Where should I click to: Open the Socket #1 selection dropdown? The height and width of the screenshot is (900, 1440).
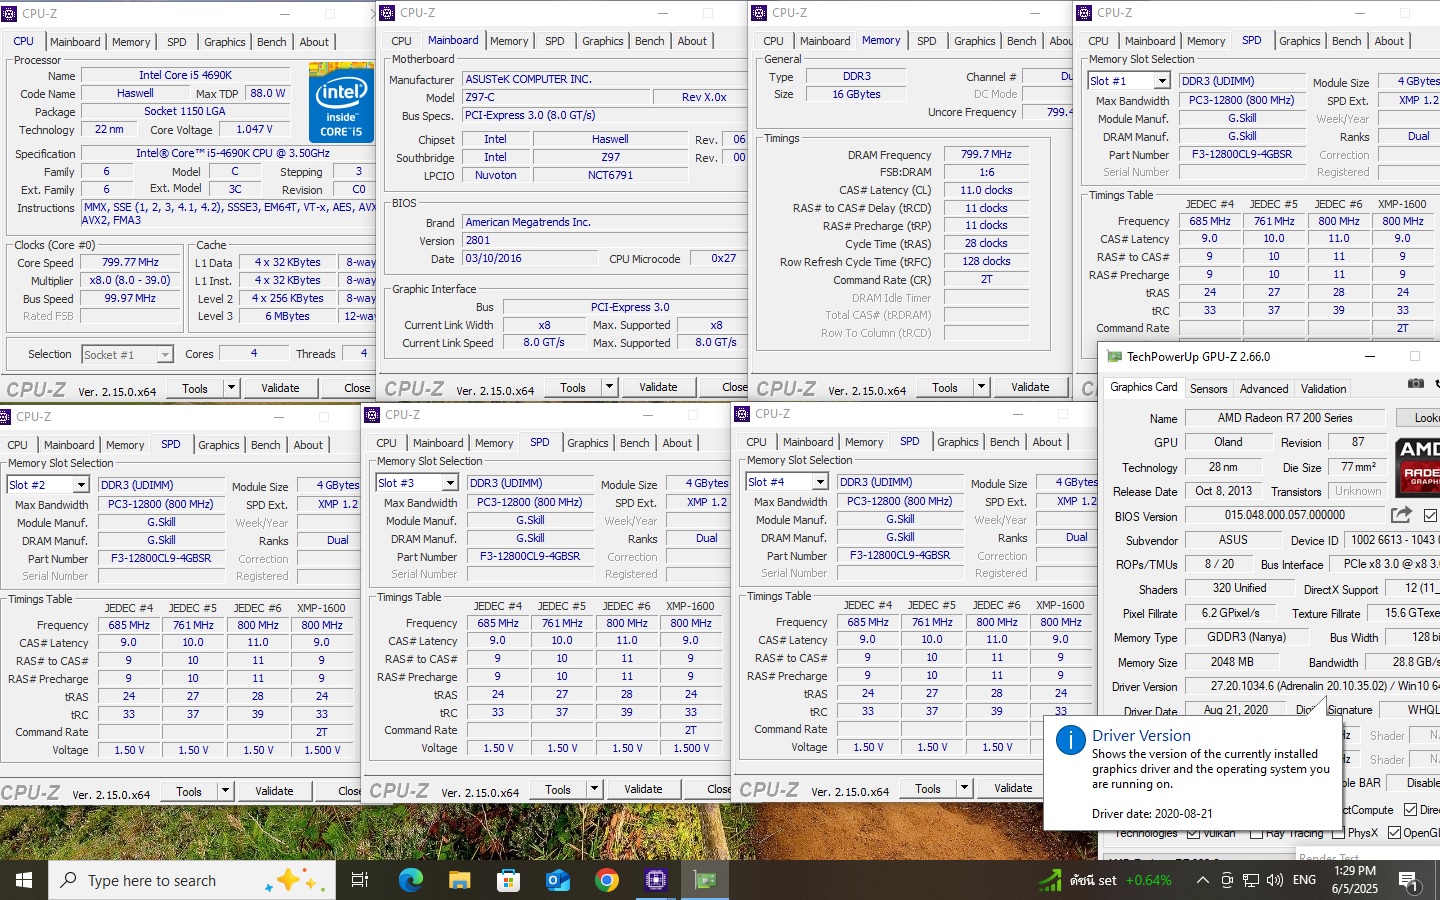[164, 355]
